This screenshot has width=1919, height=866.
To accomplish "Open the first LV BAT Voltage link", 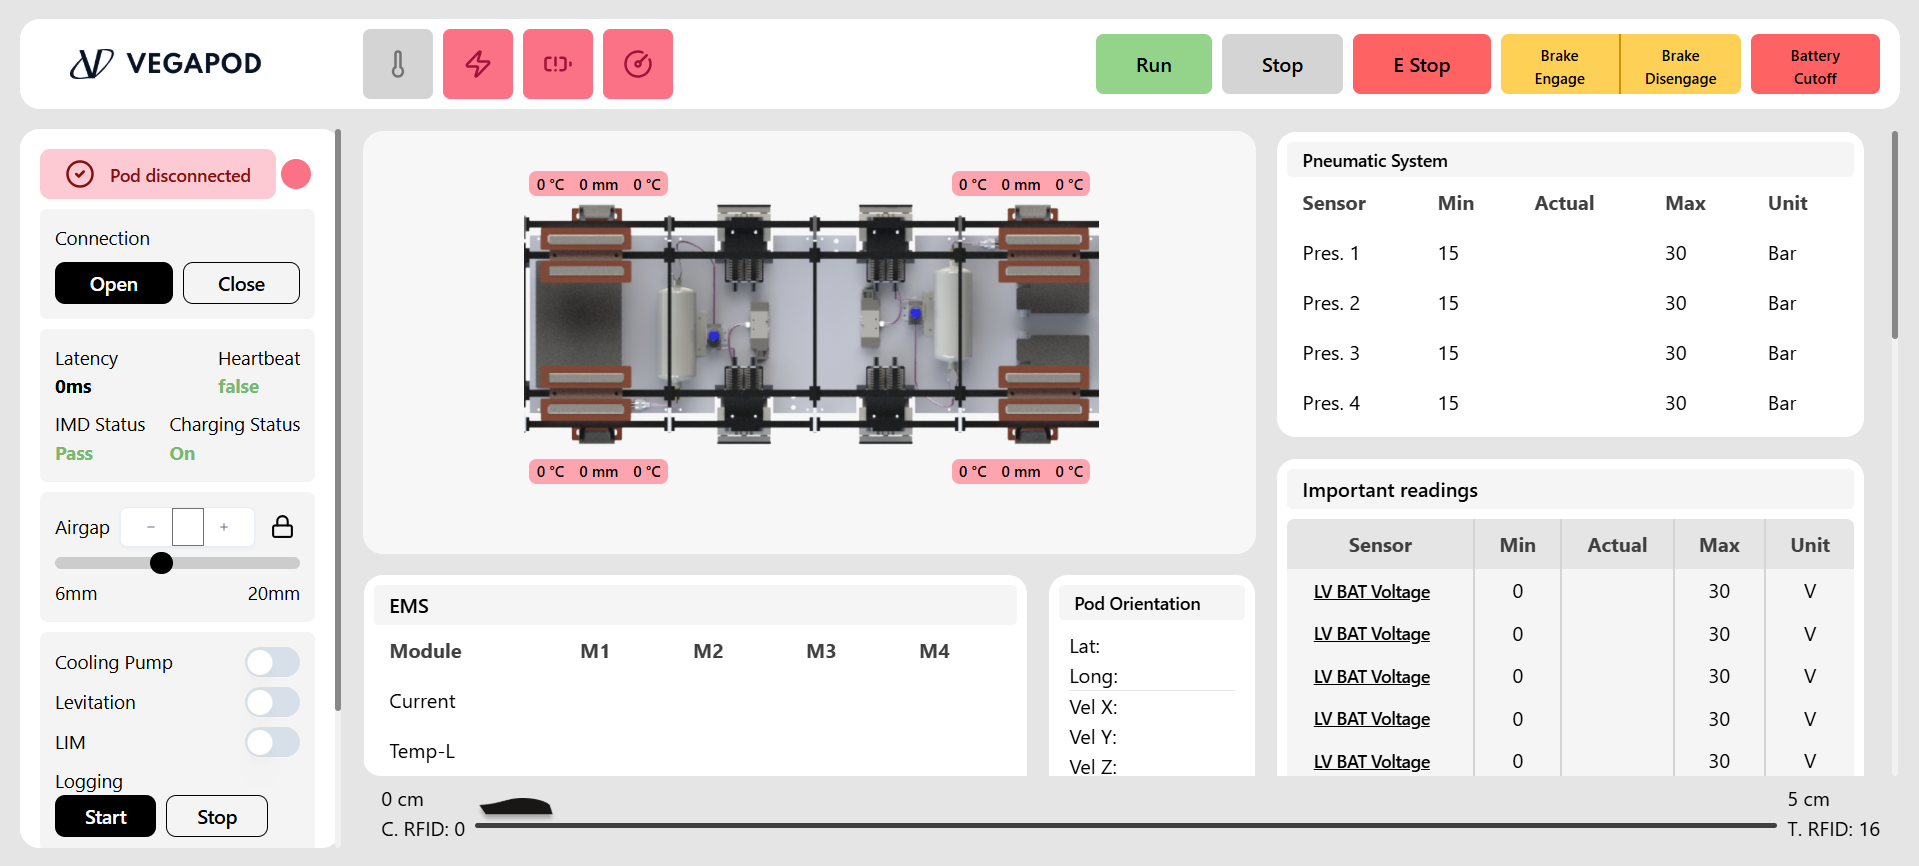I will click(x=1371, y=592).
